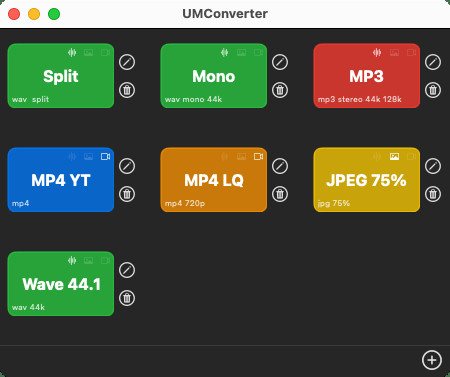Viewport: 450px width, 377px height.
Task: Open editor for the MP3 preset
Action: click(x=433, y=62)
